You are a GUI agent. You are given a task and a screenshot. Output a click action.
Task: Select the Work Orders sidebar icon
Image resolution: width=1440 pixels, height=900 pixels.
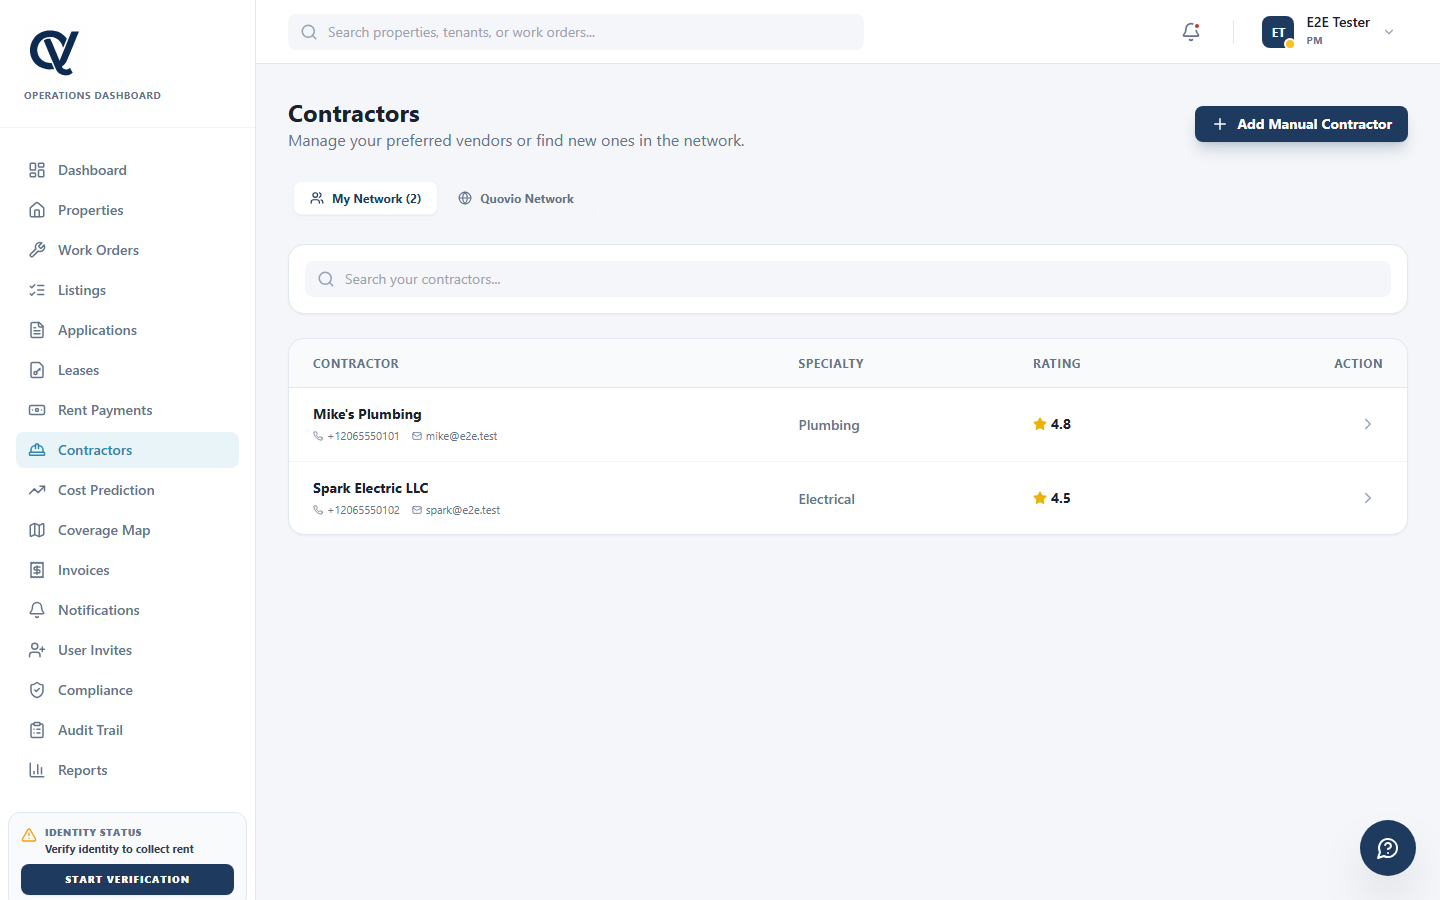[x=37, y=250]
